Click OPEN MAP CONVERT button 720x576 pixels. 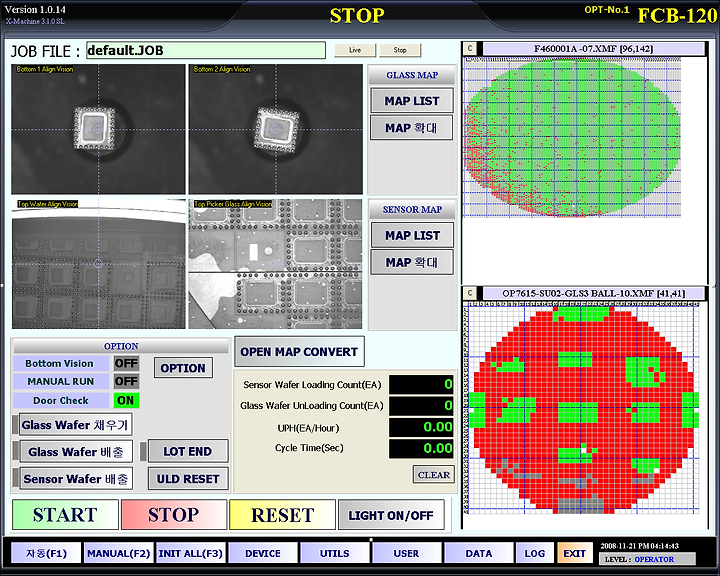click(x=299, y=351)
